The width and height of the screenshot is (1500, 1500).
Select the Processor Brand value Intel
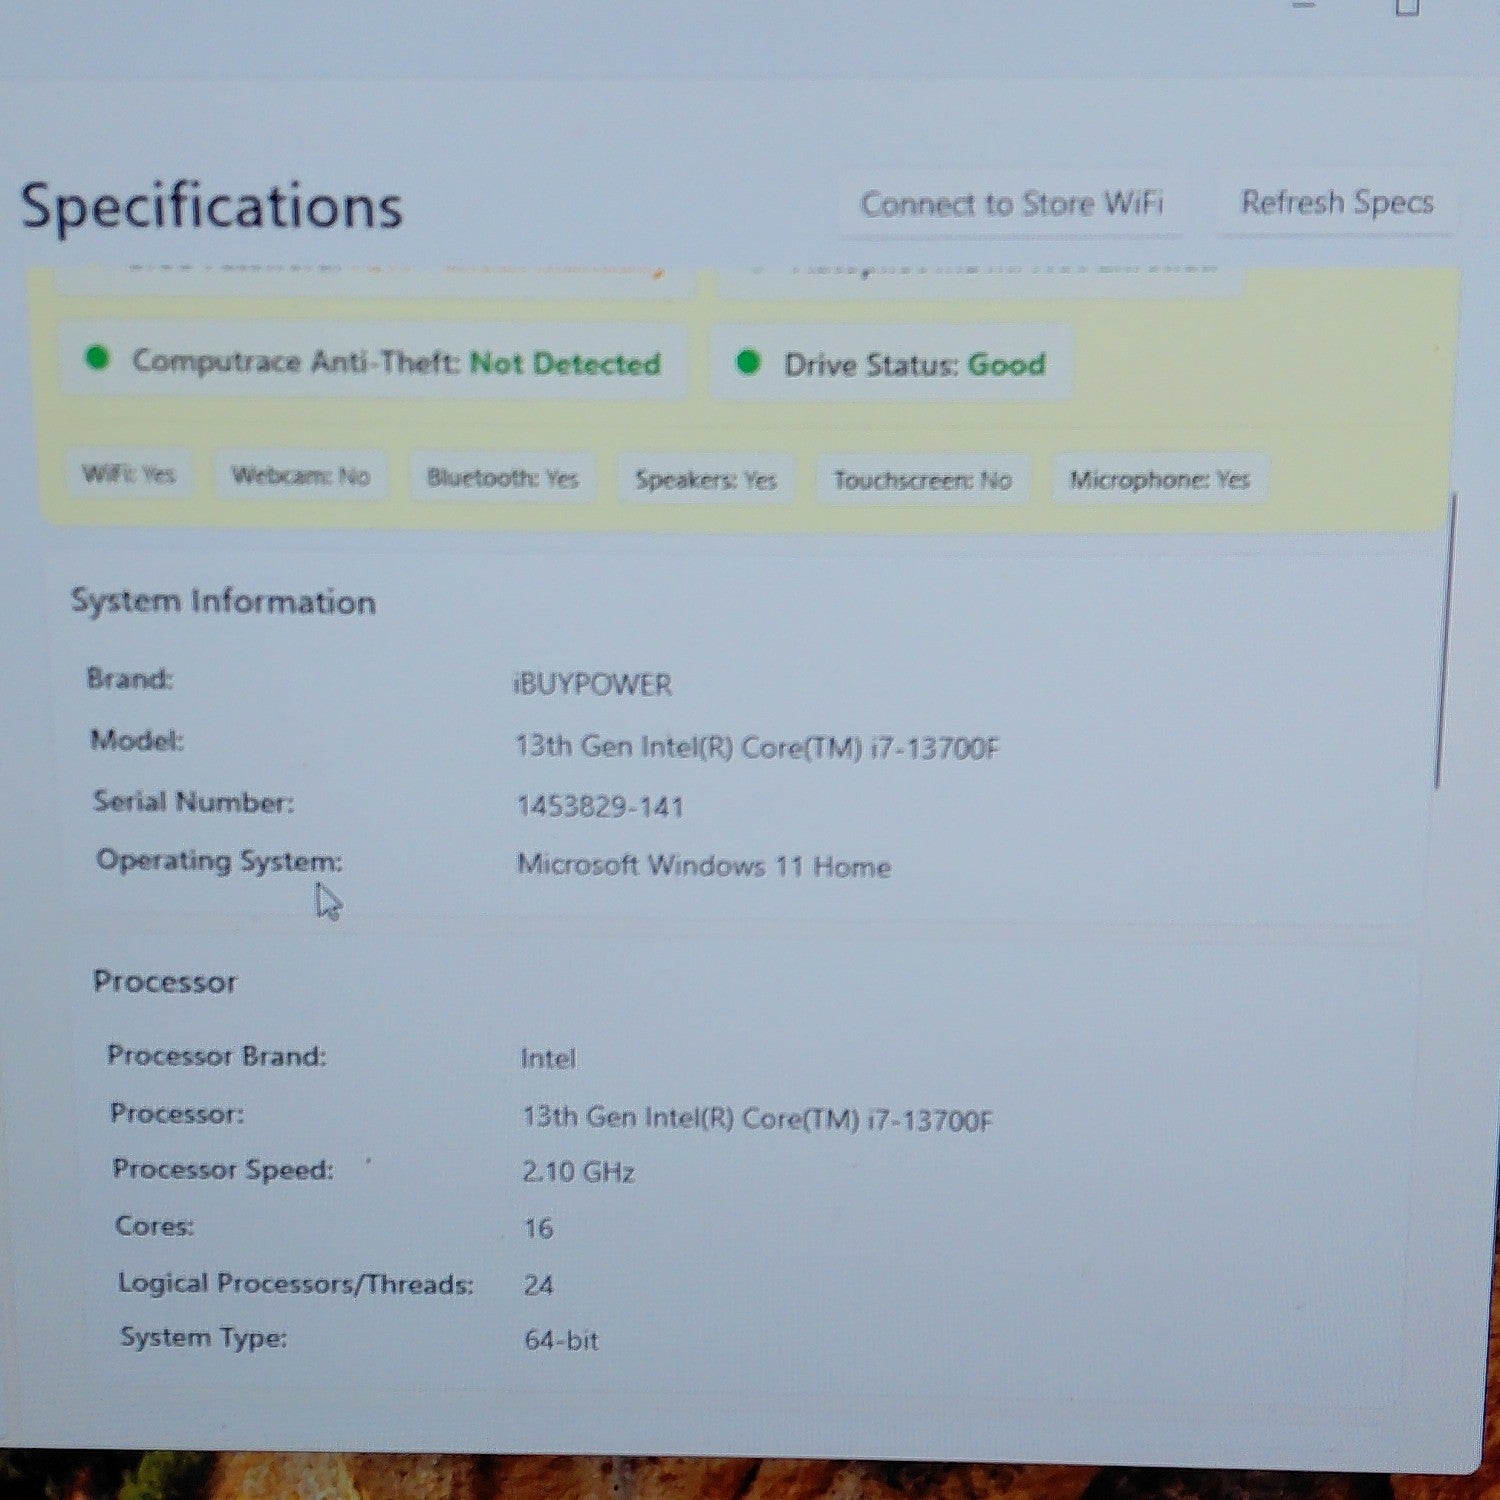(x=548, y=1058)
